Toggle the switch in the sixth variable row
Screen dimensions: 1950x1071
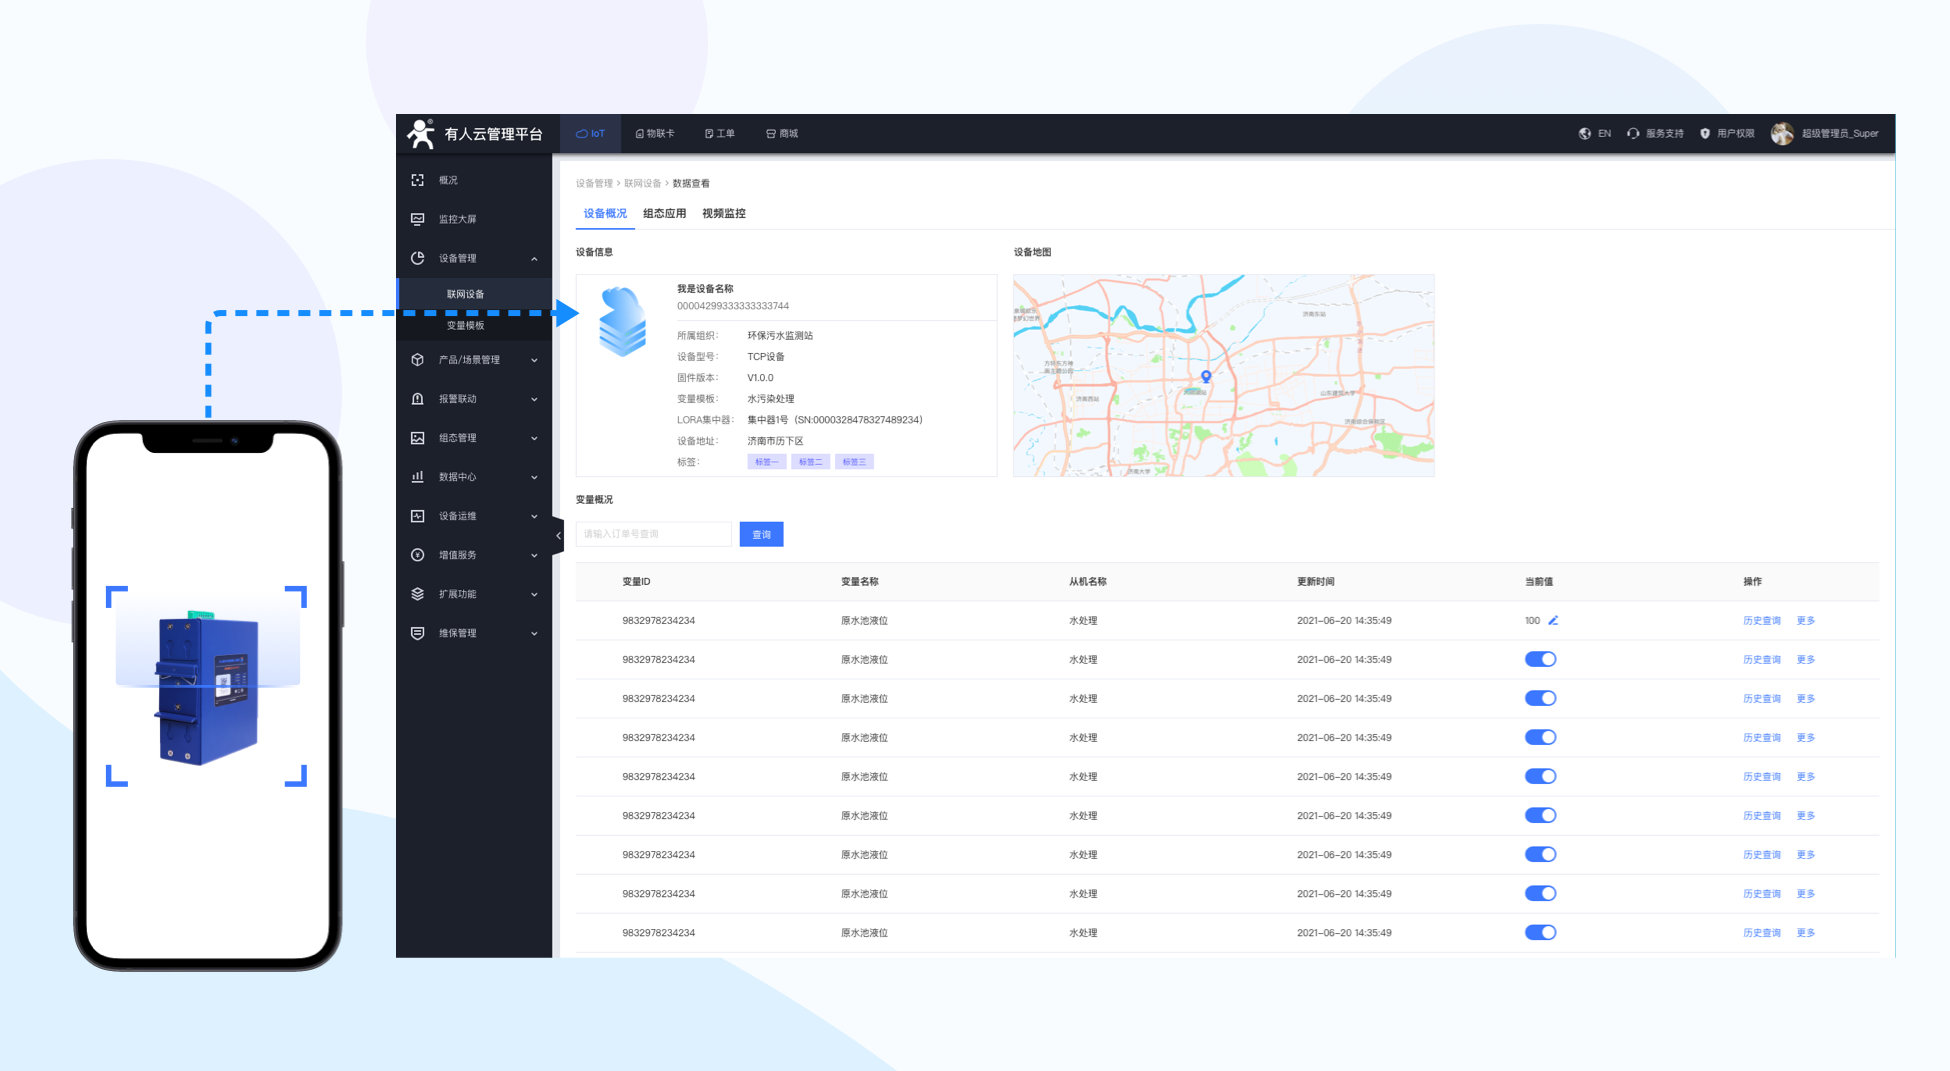click(1540, 815)
